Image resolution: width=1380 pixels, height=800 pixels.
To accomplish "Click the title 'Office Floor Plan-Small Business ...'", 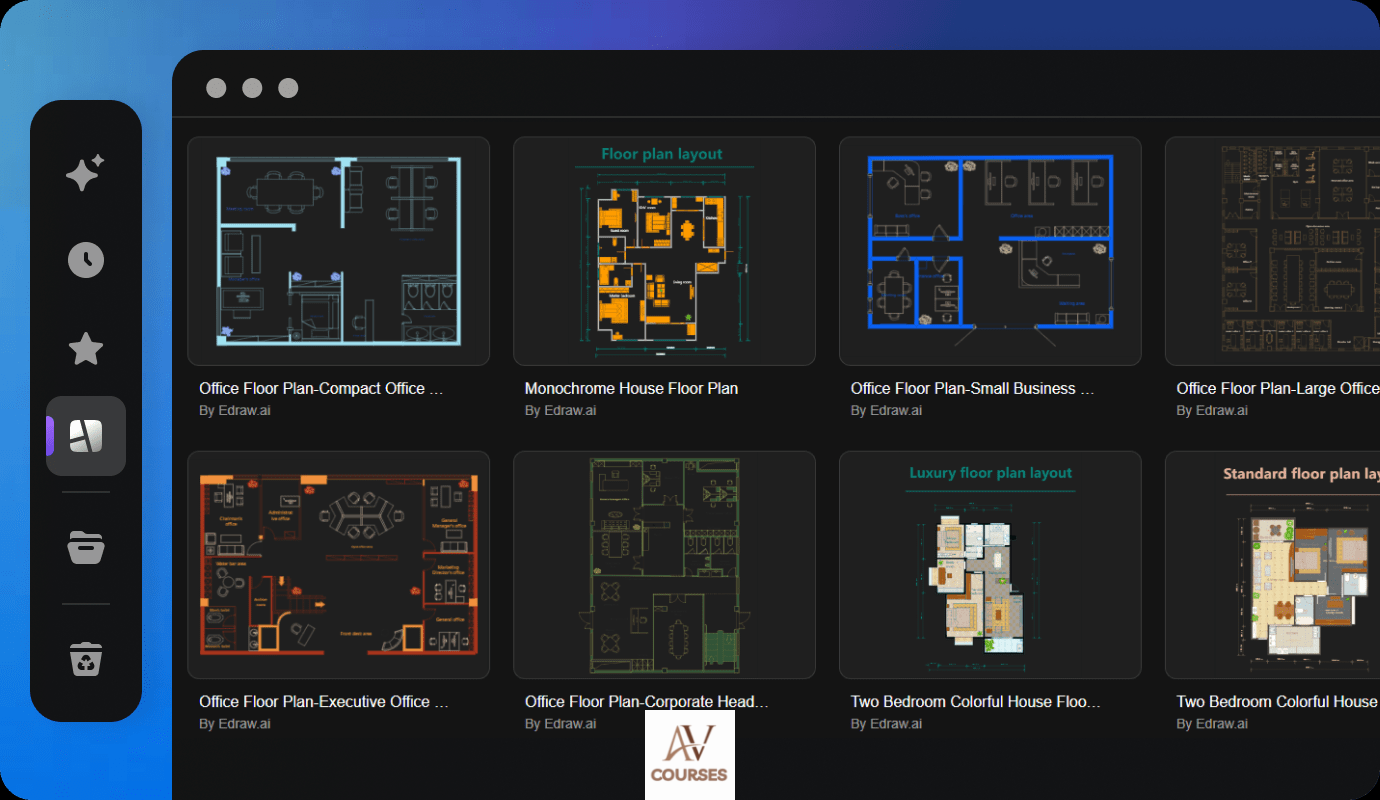I will pyautogui.click(x=973, y=389).
